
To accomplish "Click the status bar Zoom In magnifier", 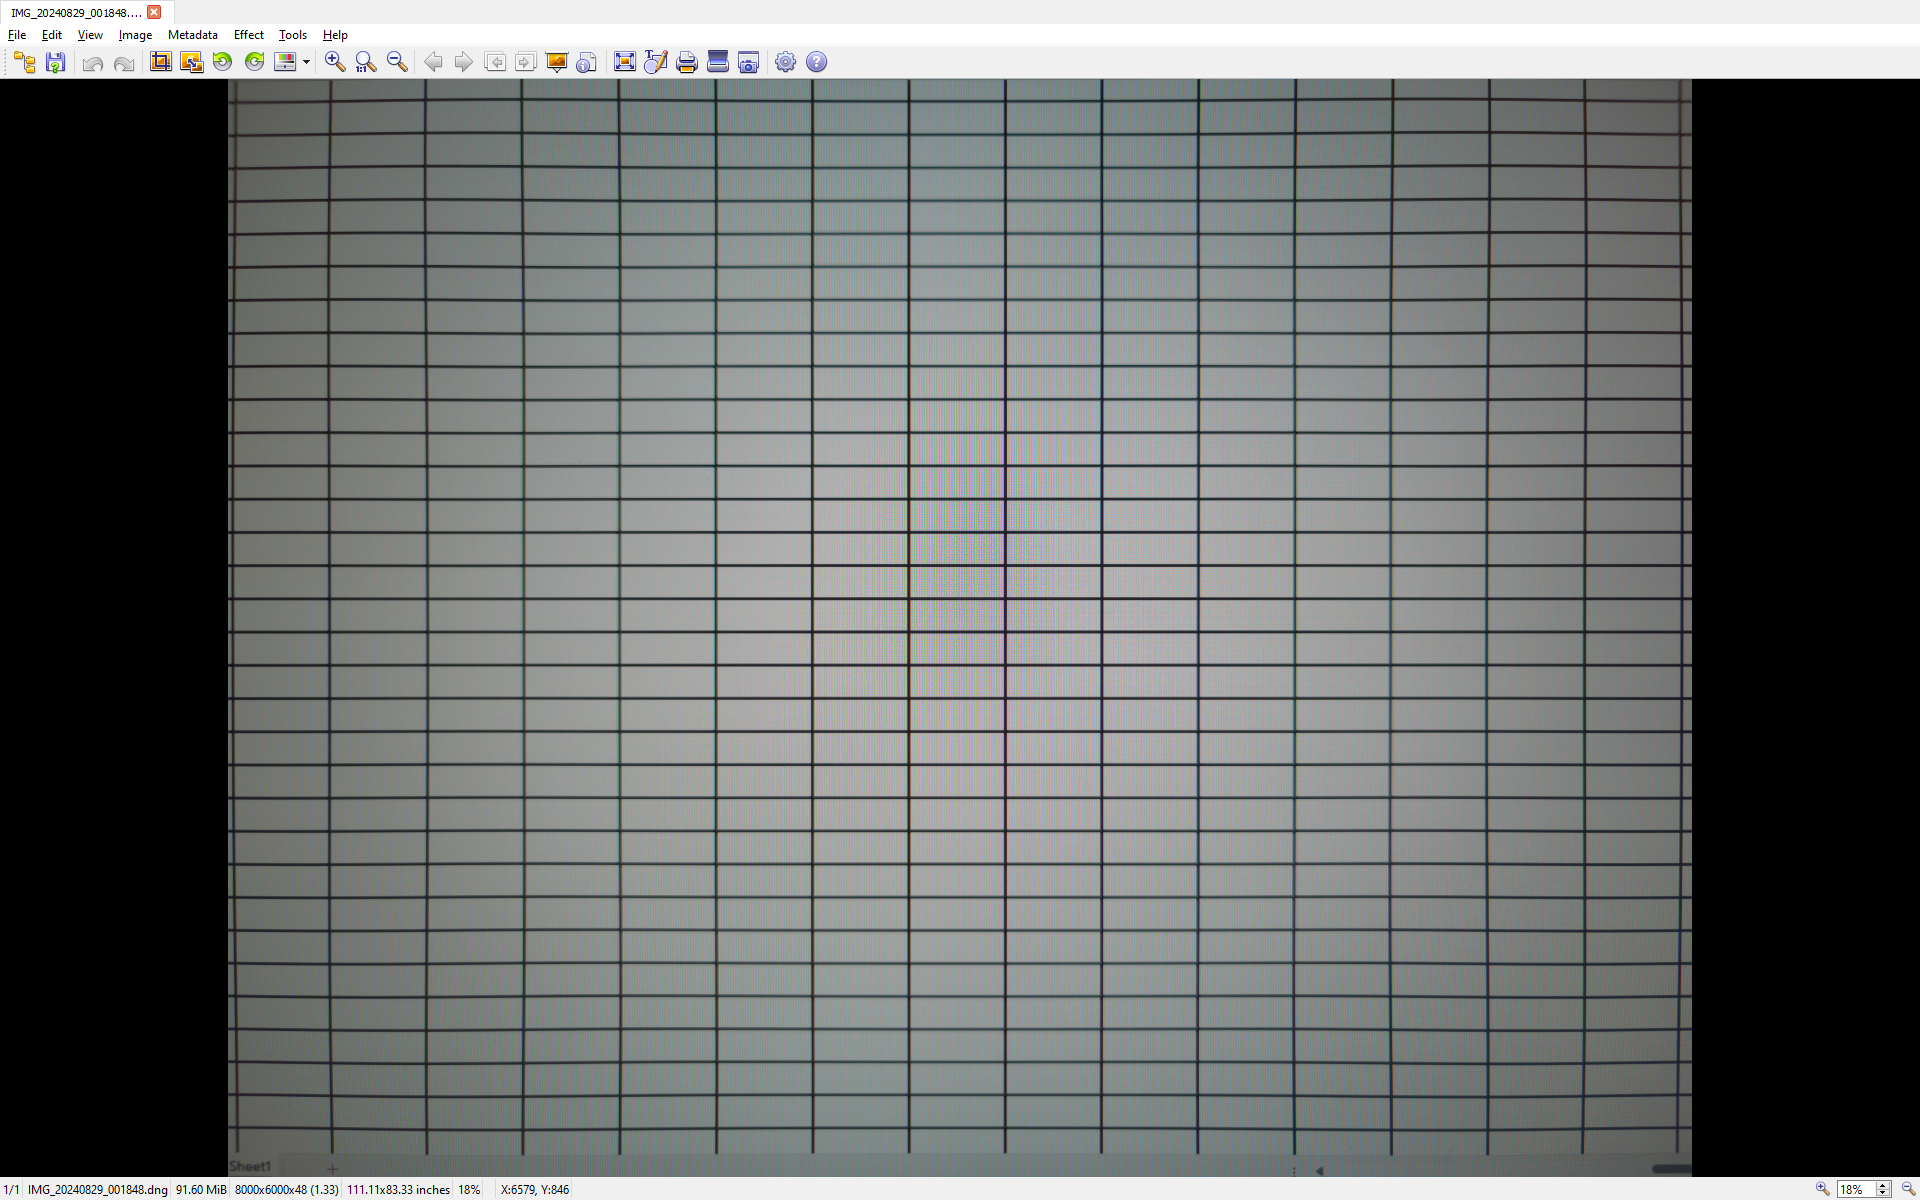I will coord(1822,1189).
